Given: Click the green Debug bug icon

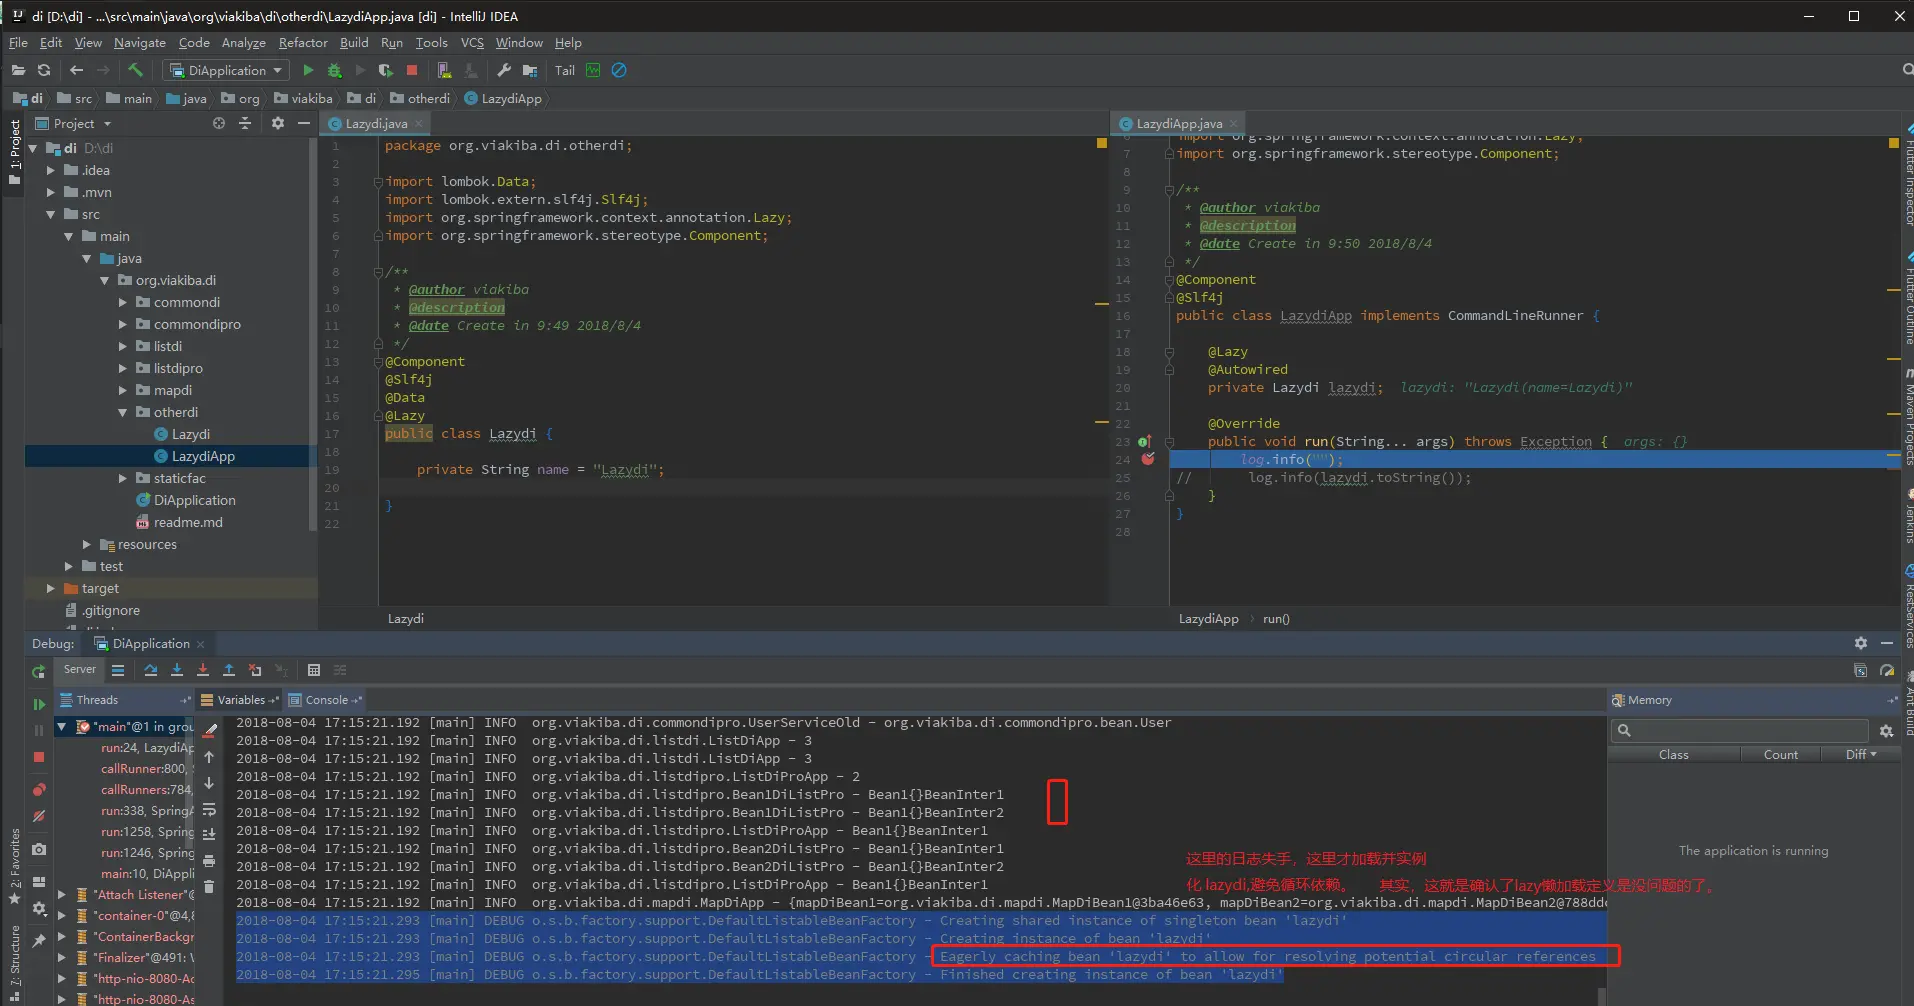Looking at the screenshot, I should pyautogui.click(x=334, y=70).
